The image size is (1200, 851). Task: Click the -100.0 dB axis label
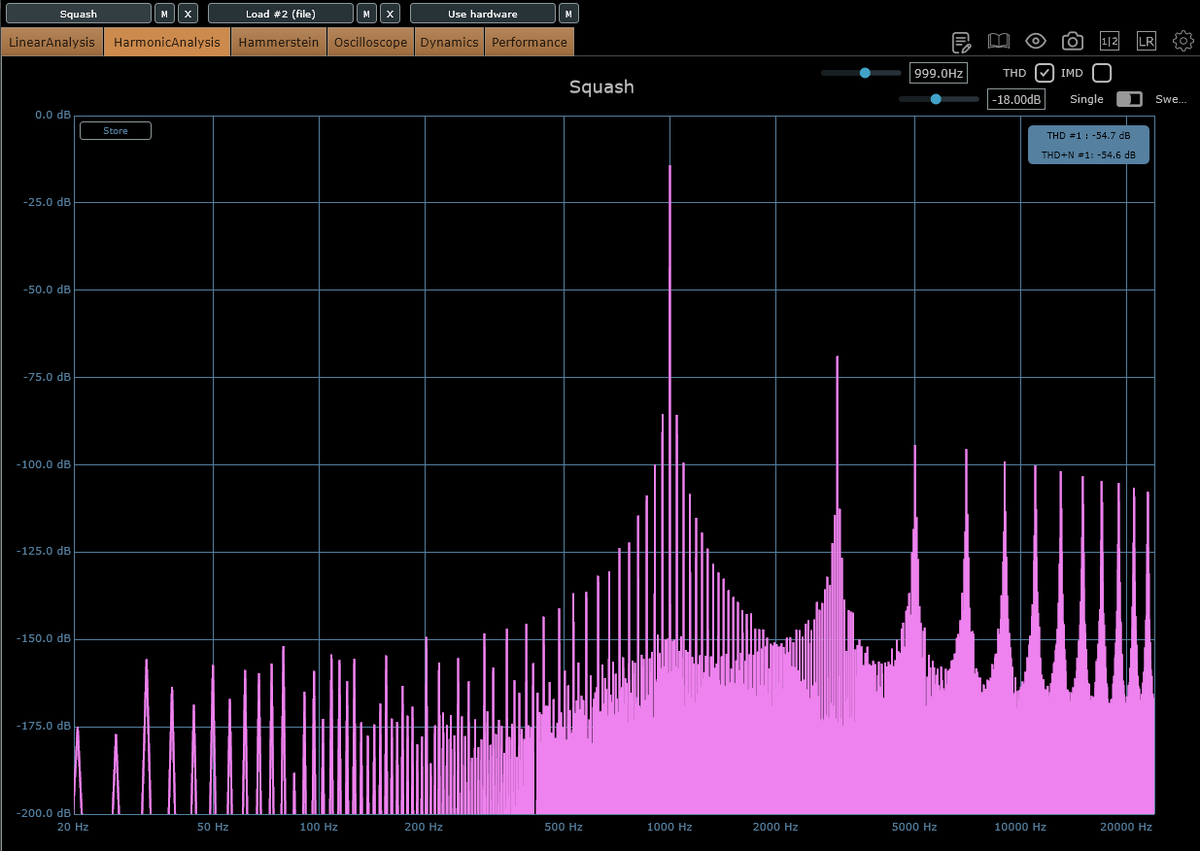click(44, 465)
